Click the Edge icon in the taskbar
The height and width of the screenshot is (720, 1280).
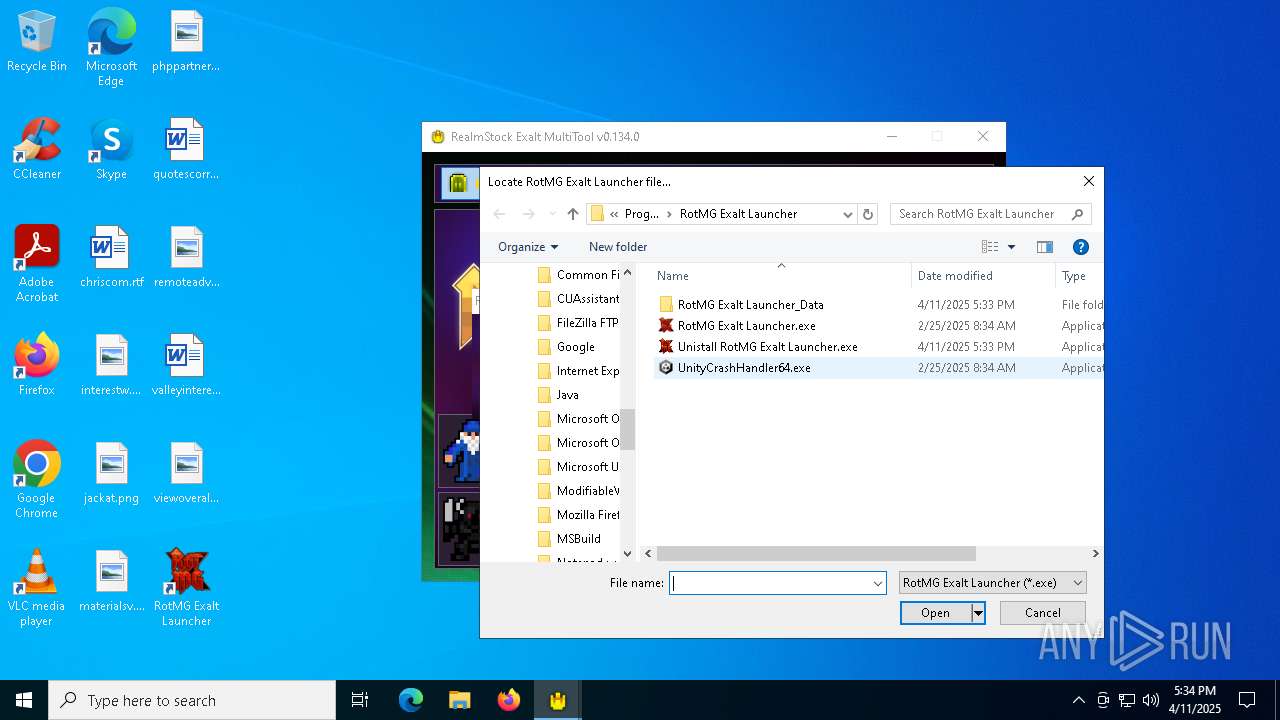(x=411, y=700)
